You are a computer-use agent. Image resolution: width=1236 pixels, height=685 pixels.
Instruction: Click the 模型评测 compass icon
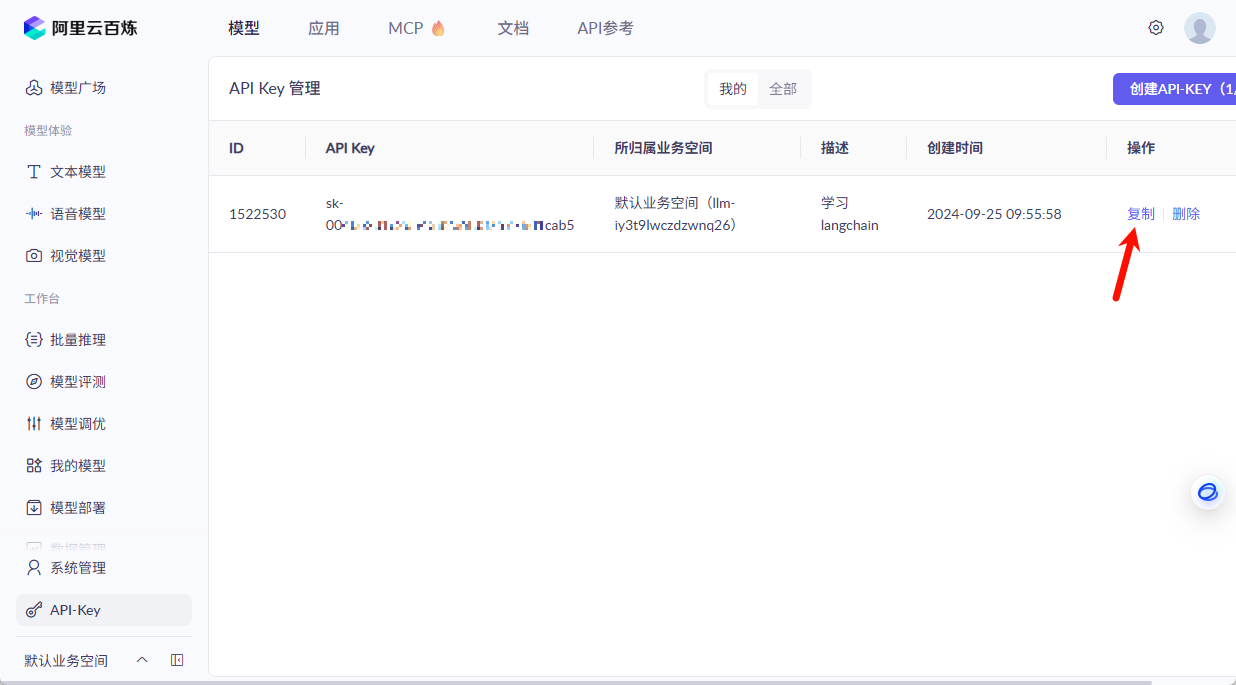(34, 382)
